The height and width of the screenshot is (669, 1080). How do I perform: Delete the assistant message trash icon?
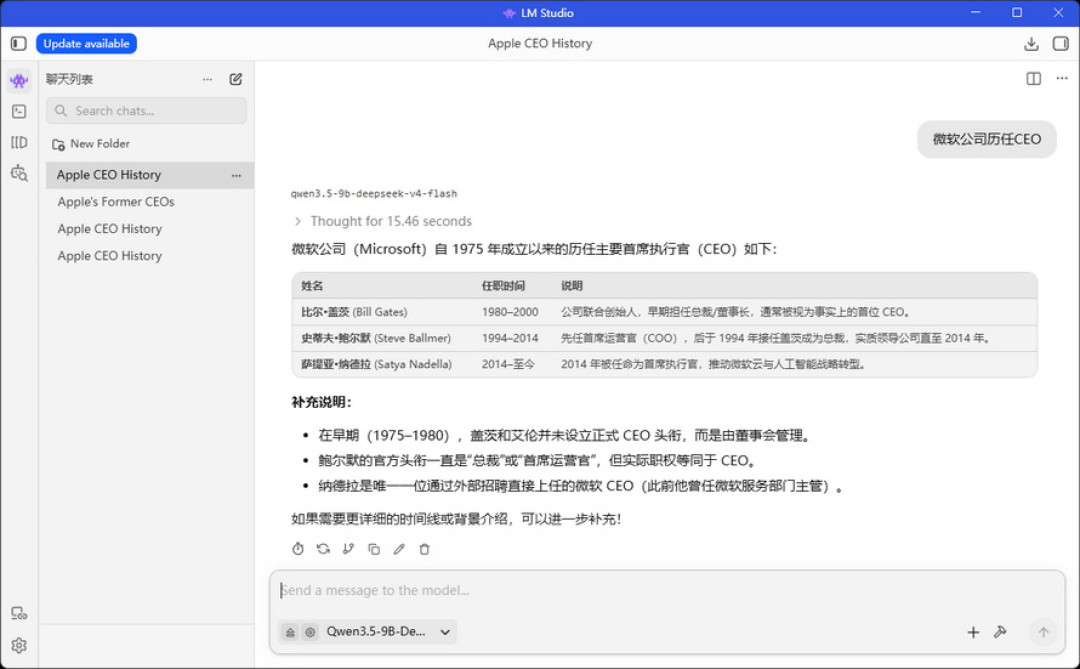[424, 549]
